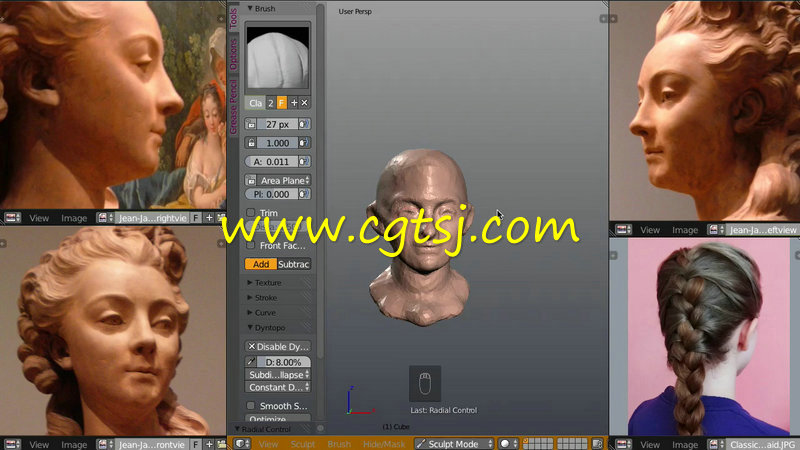The image size is (800, 450).
Task: Click the brush user count 2 button
Action: [x=271, y=103]
